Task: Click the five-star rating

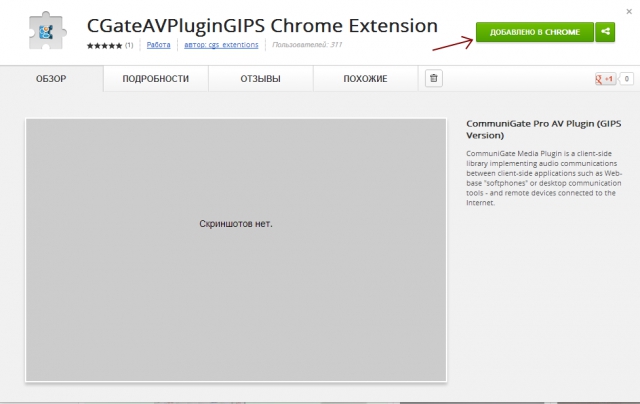Action: (x=104, y=45)
